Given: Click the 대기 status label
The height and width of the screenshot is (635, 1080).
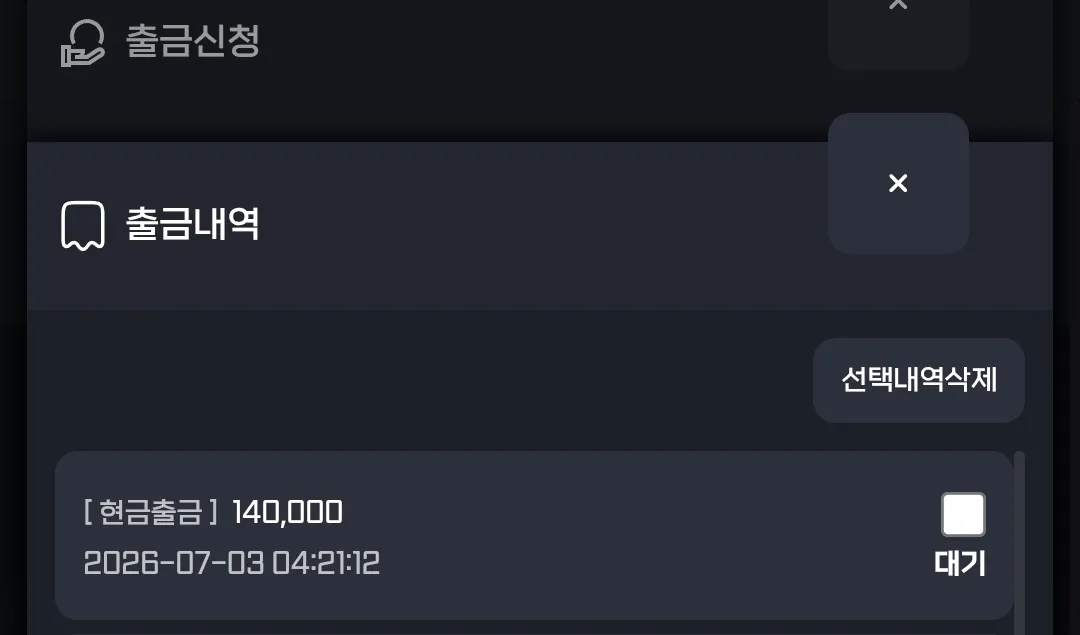Looking at the screenshot, I should coord(960,563).
